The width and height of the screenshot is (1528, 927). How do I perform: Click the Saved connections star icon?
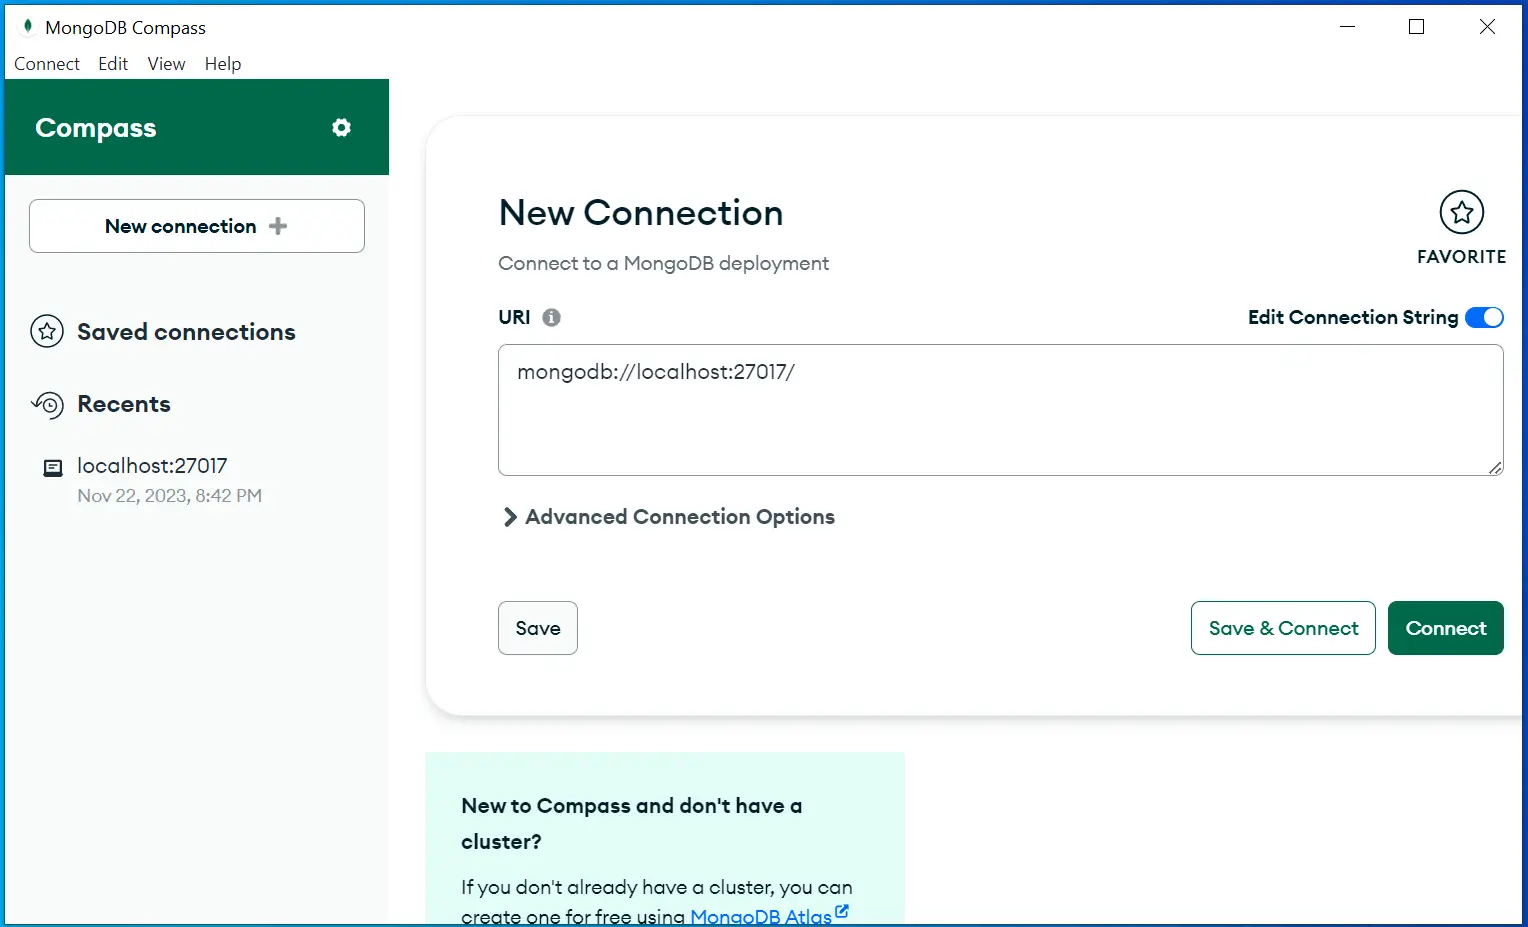point(47,331)
